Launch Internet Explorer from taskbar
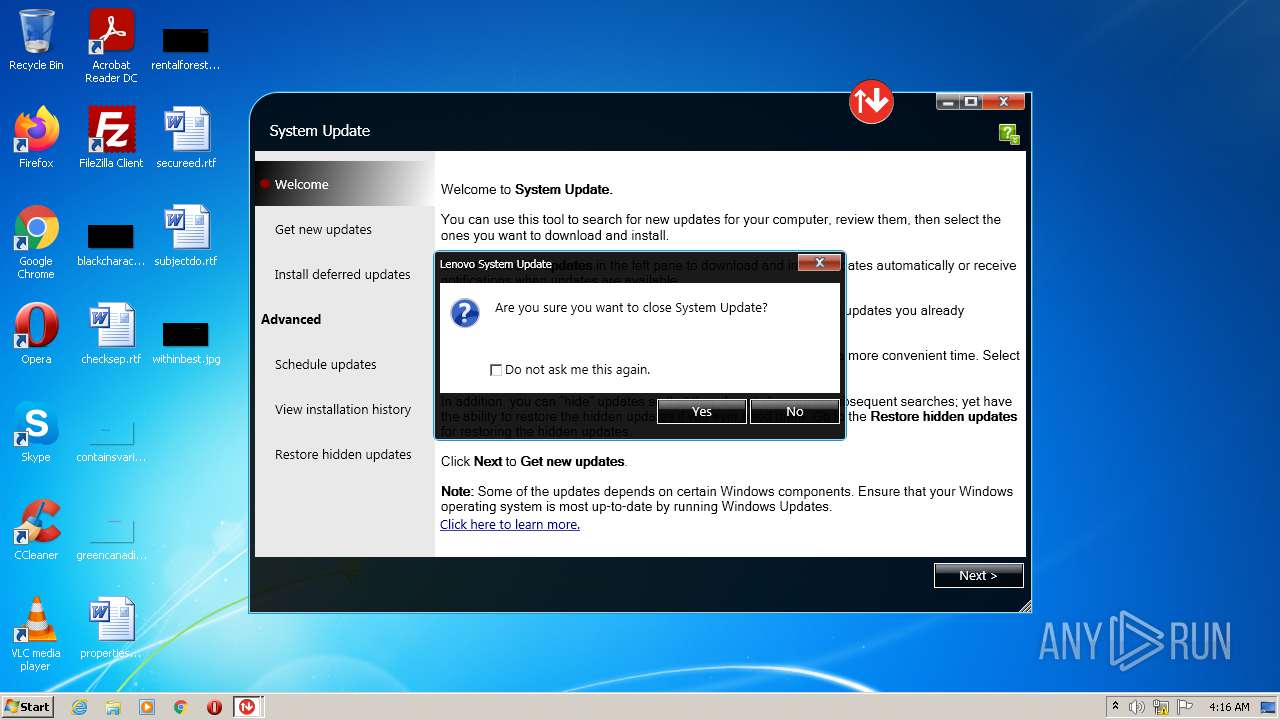The width and height of the screenshot is (1280, 720). tap(80, 706)
